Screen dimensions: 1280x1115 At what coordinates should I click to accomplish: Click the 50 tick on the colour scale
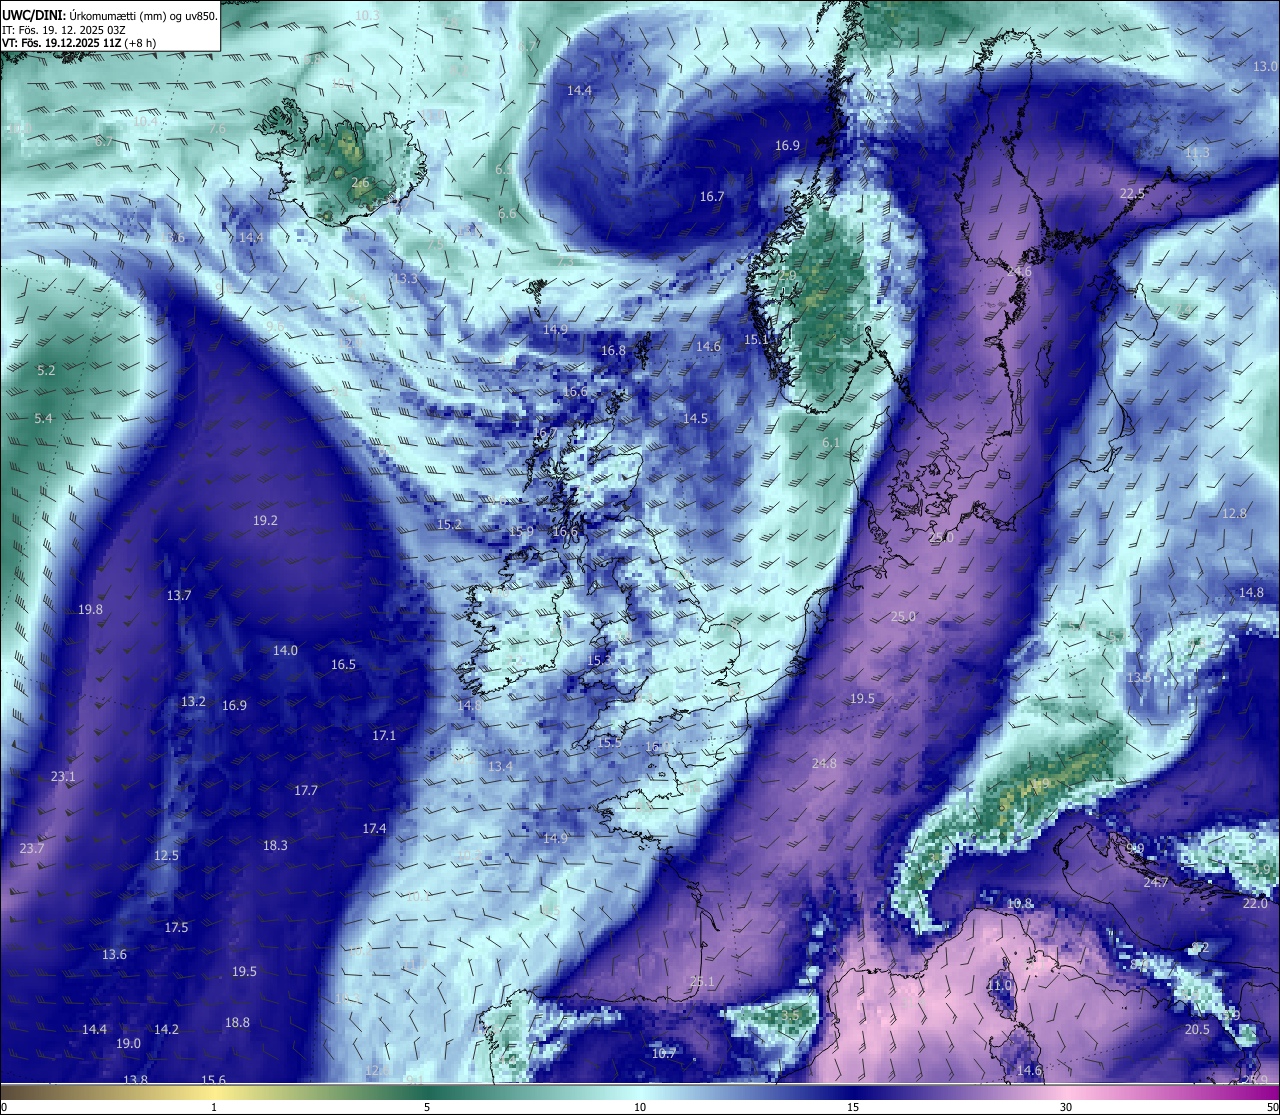(1272, 1107)
